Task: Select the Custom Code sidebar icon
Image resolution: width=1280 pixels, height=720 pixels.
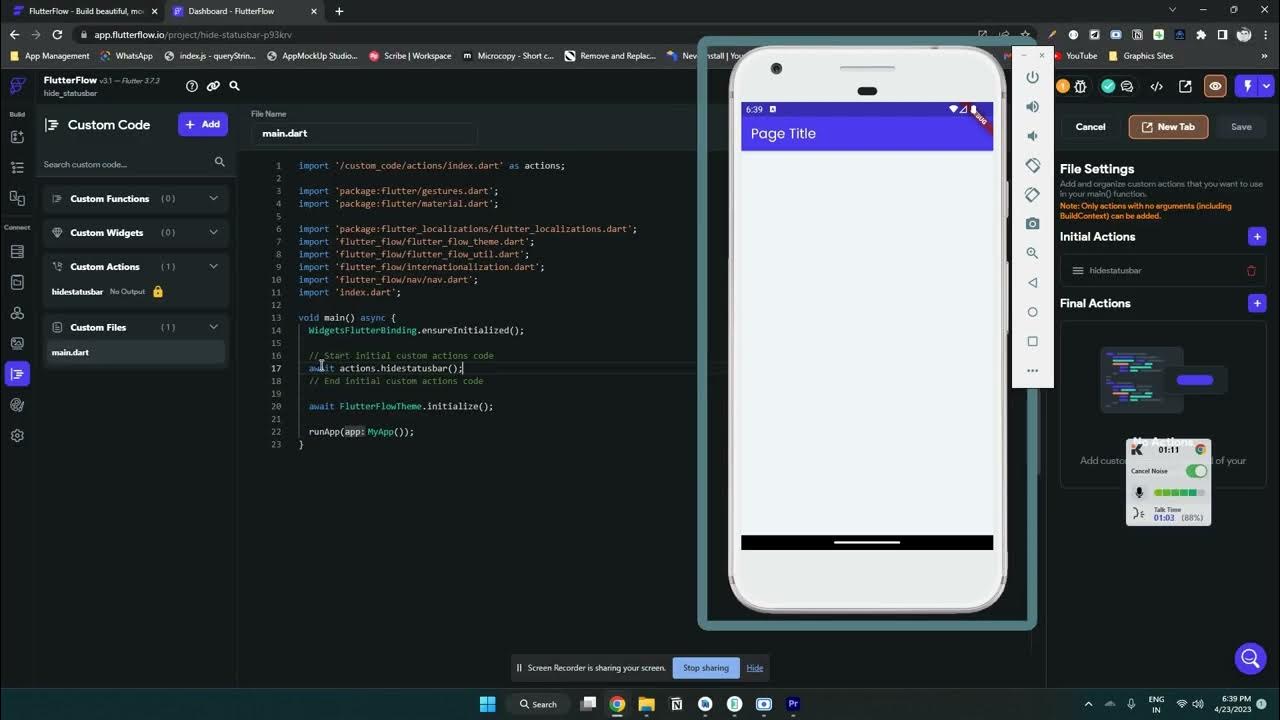Action: point(17,374)
